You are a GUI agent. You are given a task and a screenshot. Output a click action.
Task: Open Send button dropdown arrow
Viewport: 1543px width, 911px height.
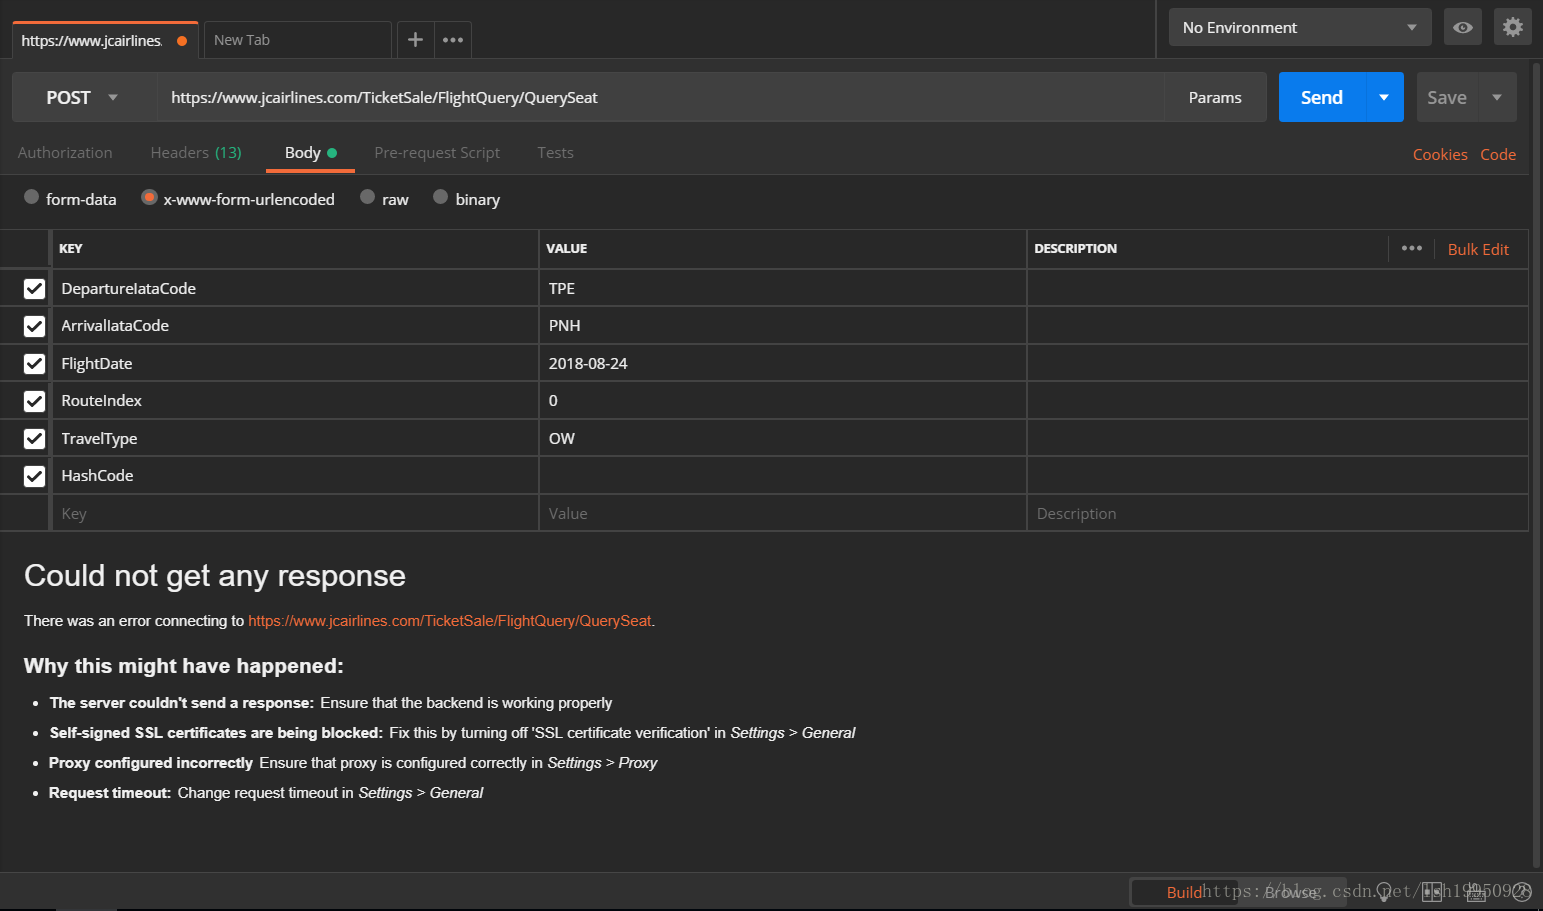[x=1384, y=97]
